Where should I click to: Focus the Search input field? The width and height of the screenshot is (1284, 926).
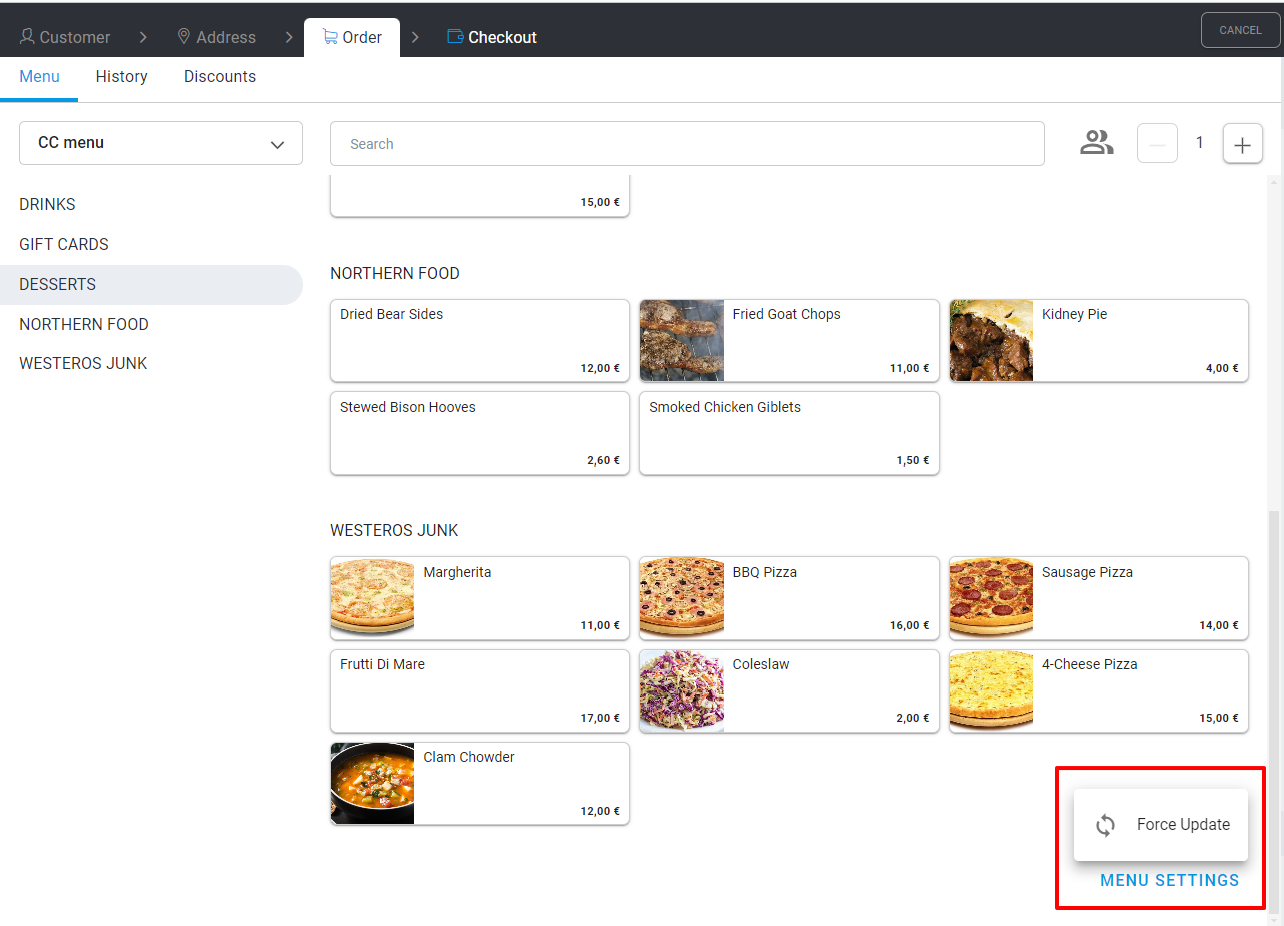tap(687, 144)
